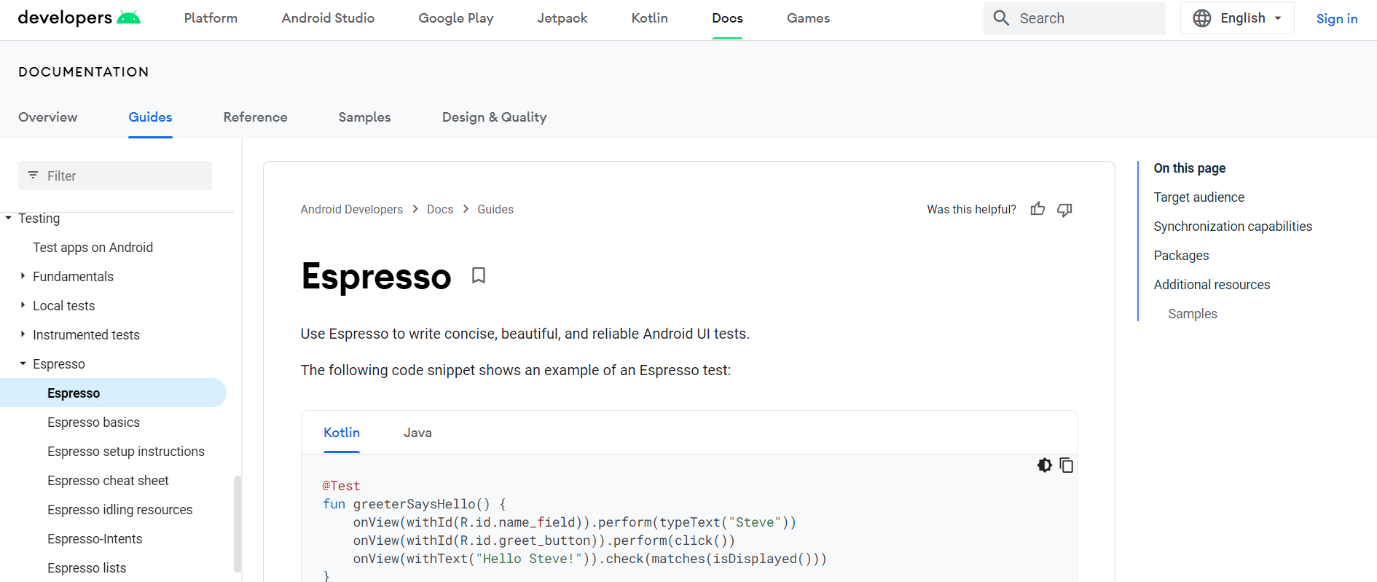
Task: Switch to the Overview tab
Action: (48, 117)
